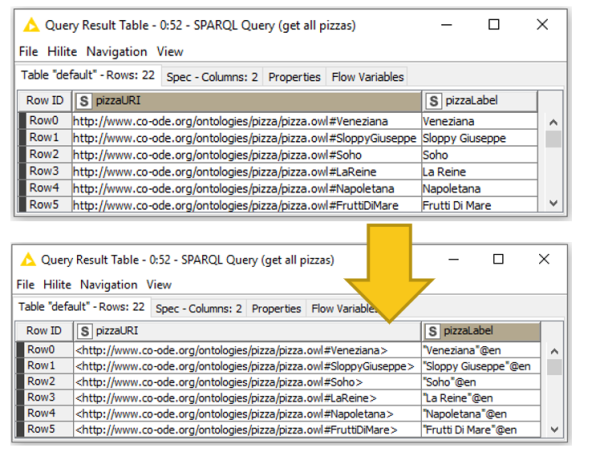Select Row1 ID cell in upper window
The image size is (600, 456).
(45, 137)
